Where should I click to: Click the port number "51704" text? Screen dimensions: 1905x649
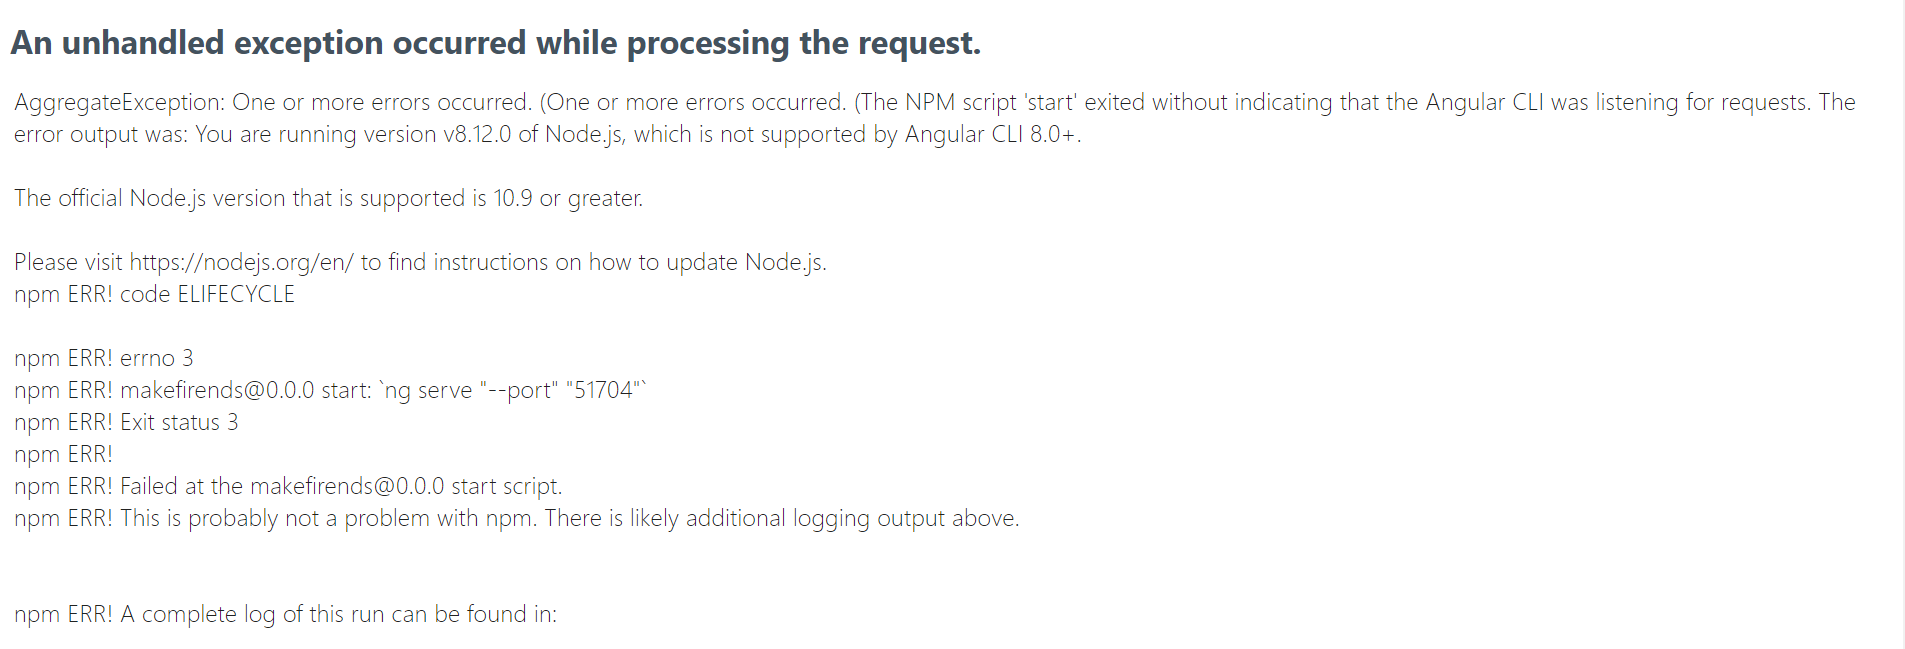pos(604,390)
